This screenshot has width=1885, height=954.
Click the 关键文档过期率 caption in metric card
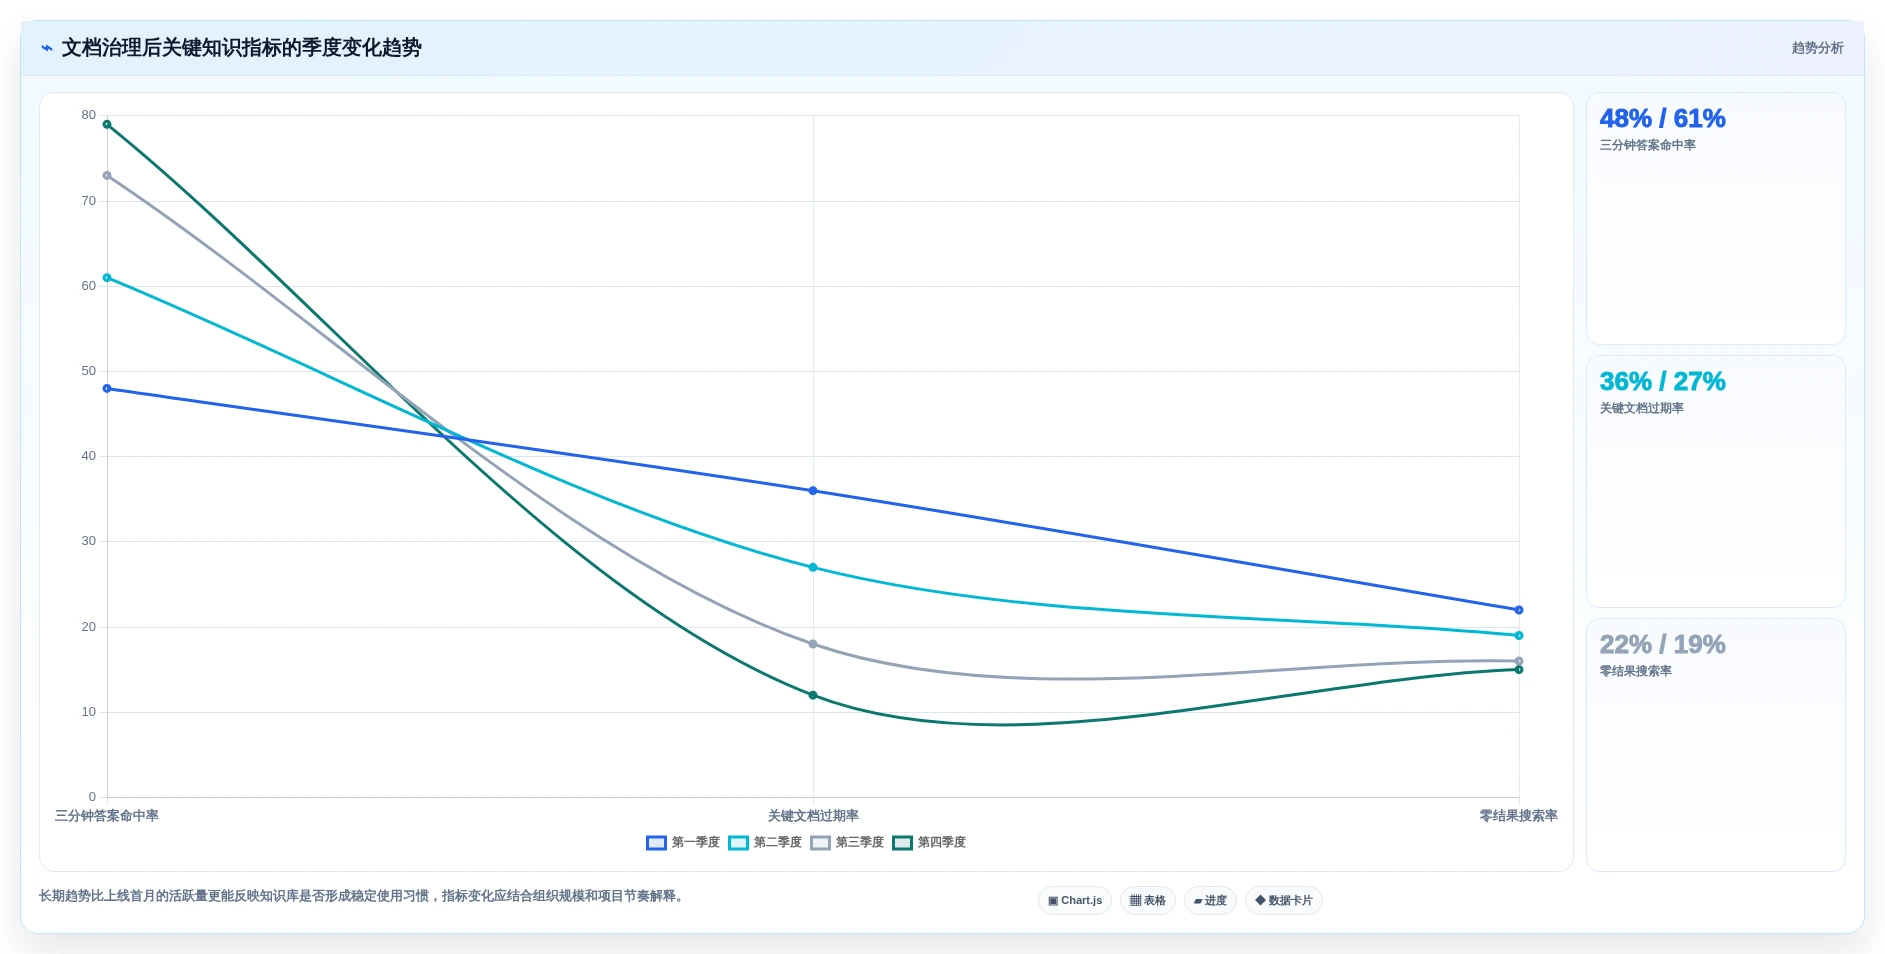1641,408
